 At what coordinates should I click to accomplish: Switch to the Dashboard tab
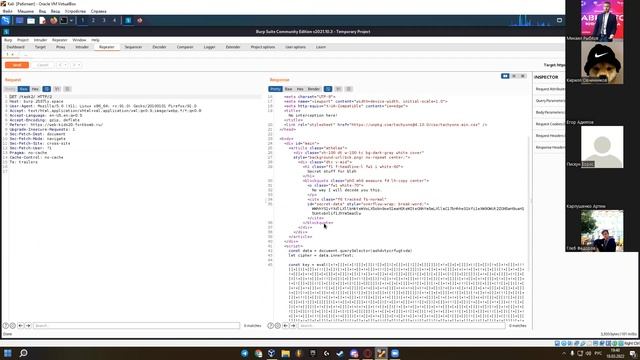pyautogui.click(x=16, y=47)
